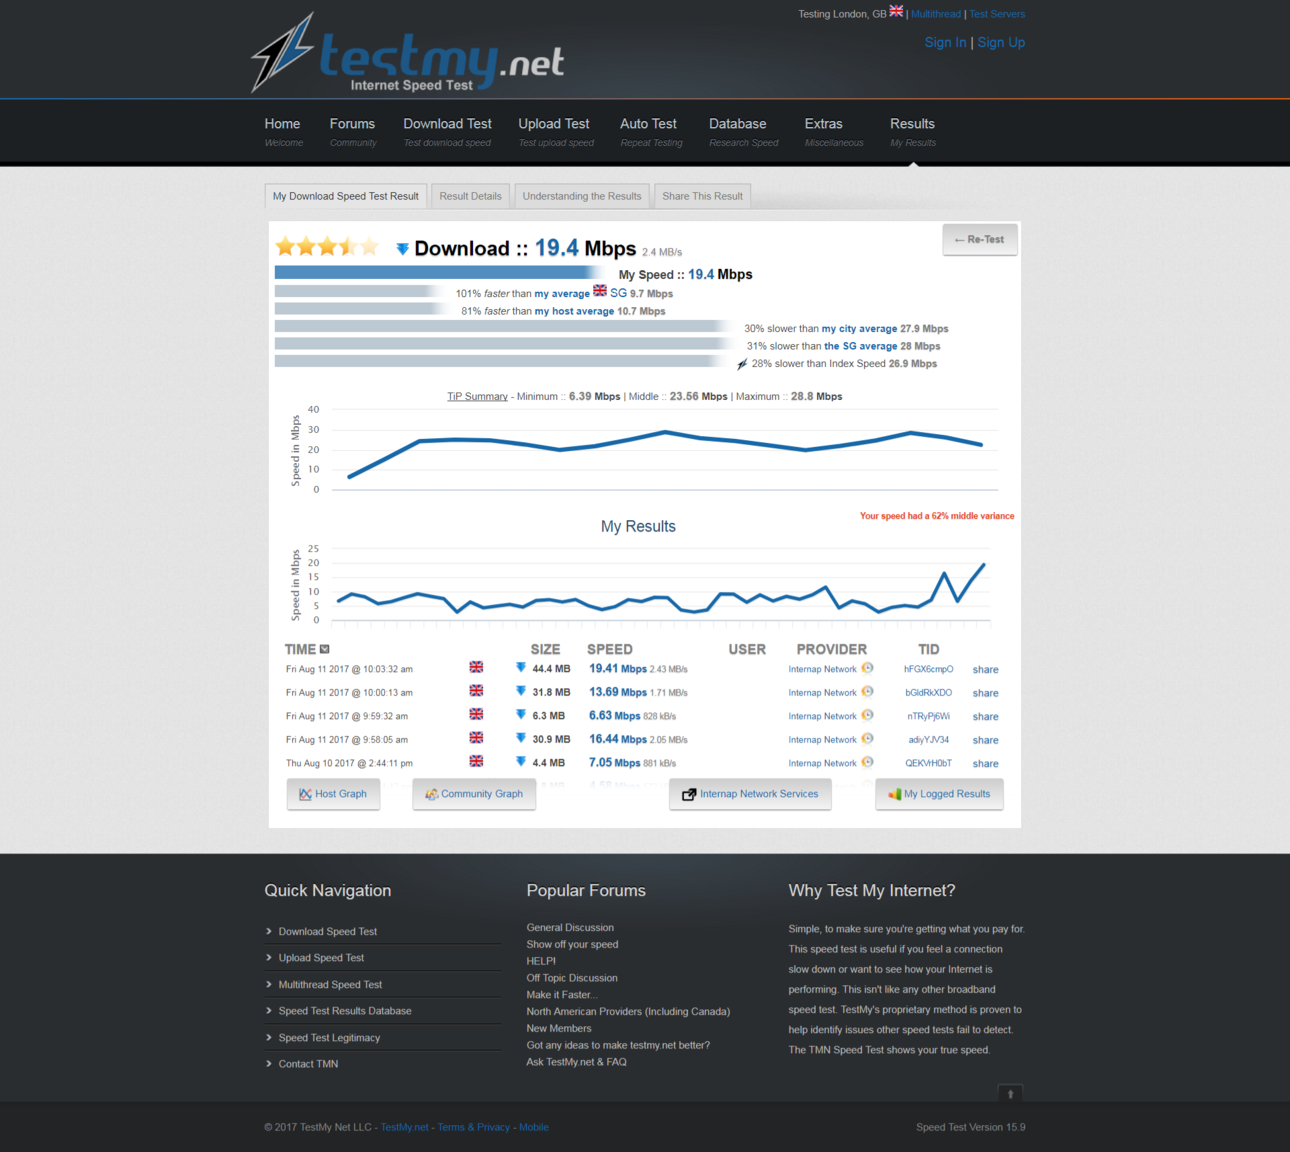Screen dimensions: 1290x1152
Task: Open the Auto Test menu
Action: point(650,132)
